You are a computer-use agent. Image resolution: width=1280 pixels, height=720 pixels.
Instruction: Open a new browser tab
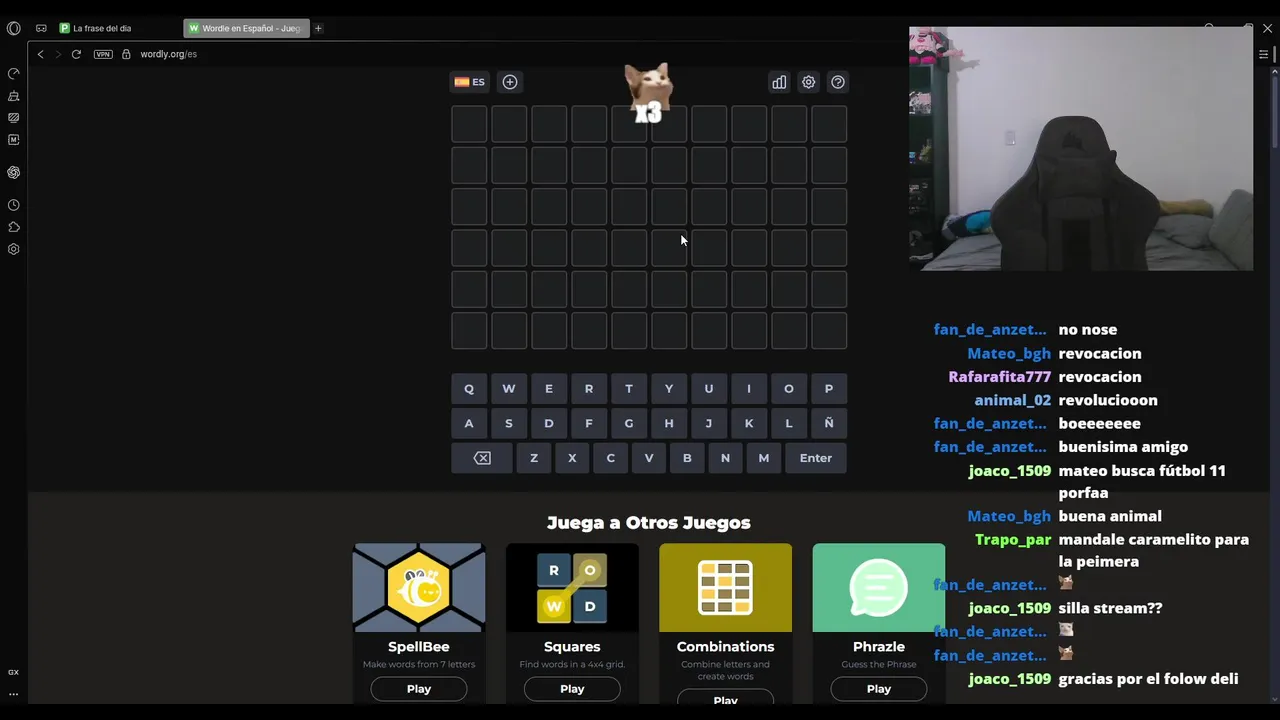(318, 28)
